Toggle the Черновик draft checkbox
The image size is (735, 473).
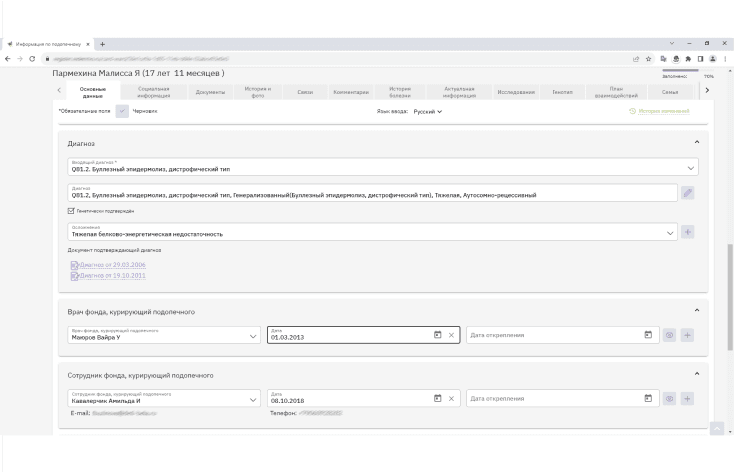pos(122,111)
